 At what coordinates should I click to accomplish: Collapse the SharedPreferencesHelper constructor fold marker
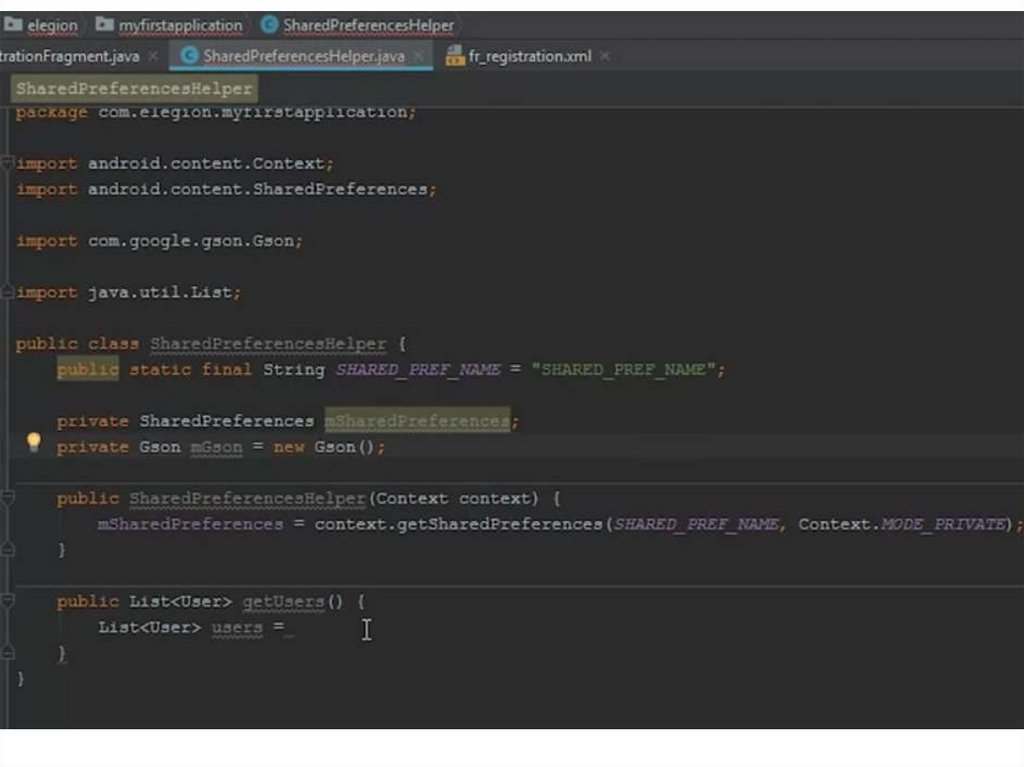(7, 498)
